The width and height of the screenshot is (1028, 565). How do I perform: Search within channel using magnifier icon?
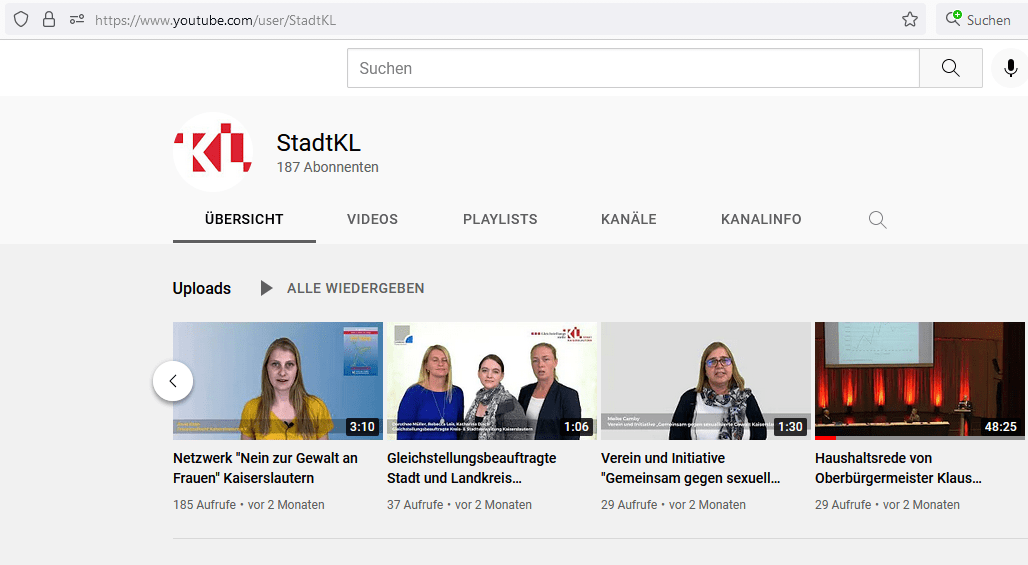pos(877,220)
